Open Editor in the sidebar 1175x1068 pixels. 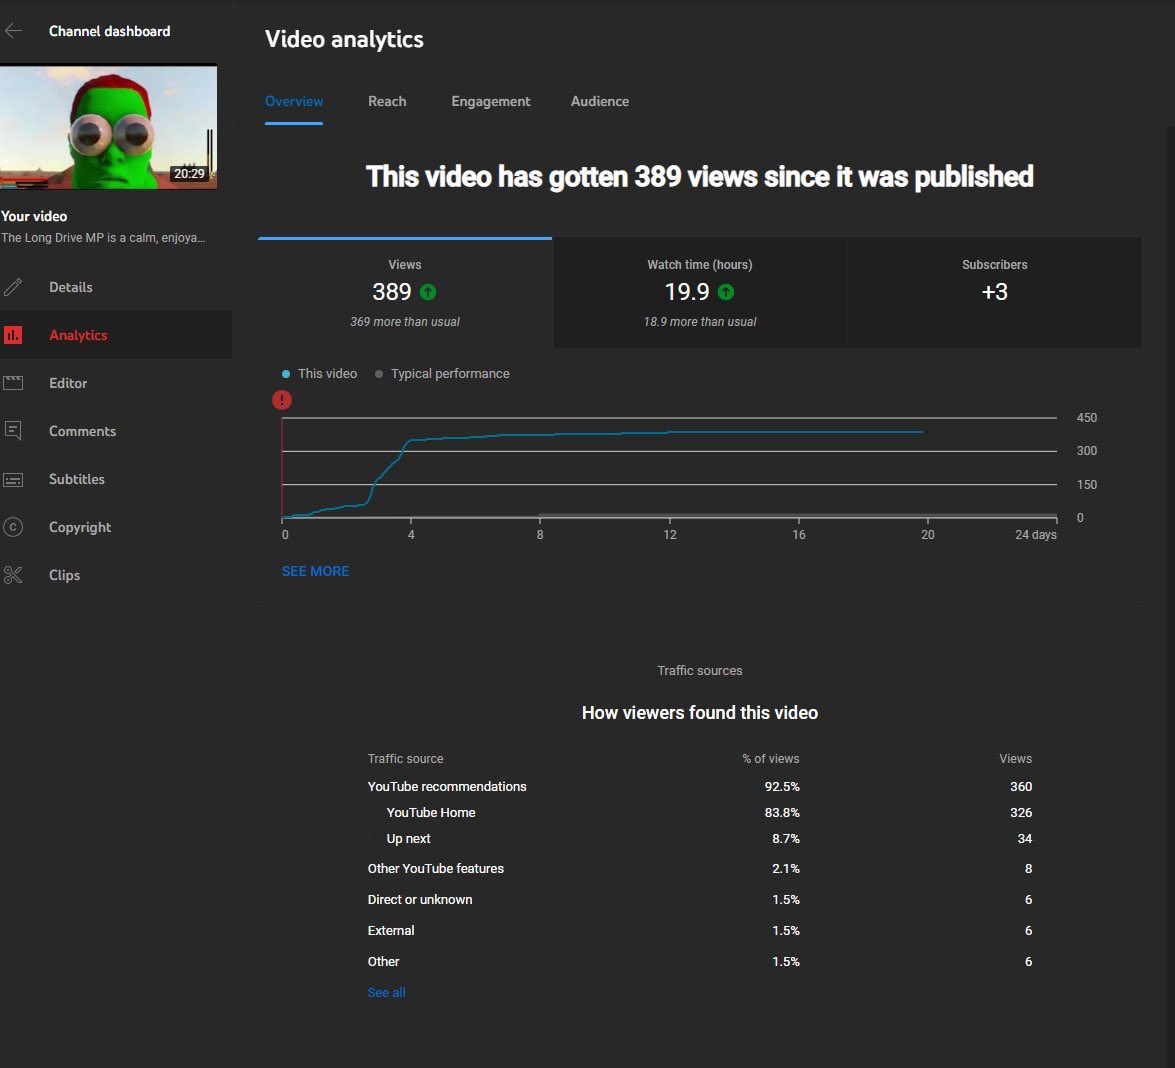point(115,383)
